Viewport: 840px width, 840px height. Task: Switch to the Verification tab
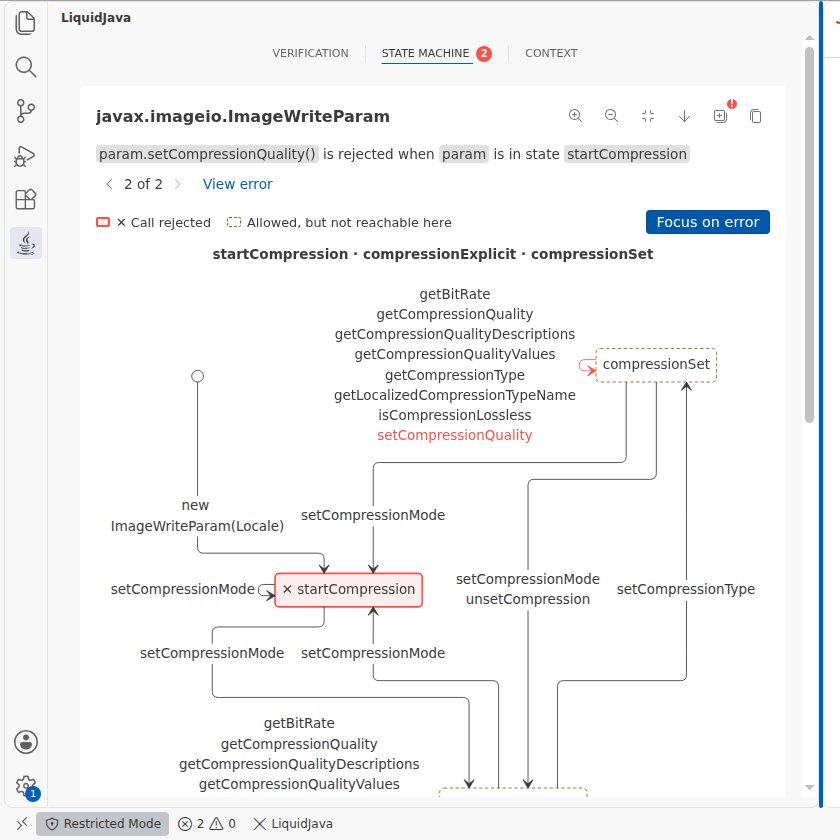point(310,53)
